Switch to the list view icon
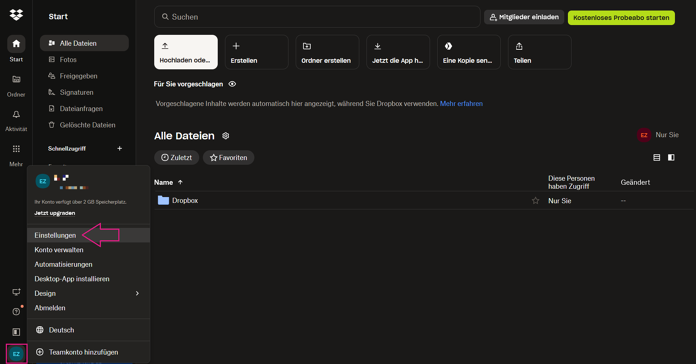Image resolution: width=696 pixels, height=364 pixels. (x=656, y=158)
